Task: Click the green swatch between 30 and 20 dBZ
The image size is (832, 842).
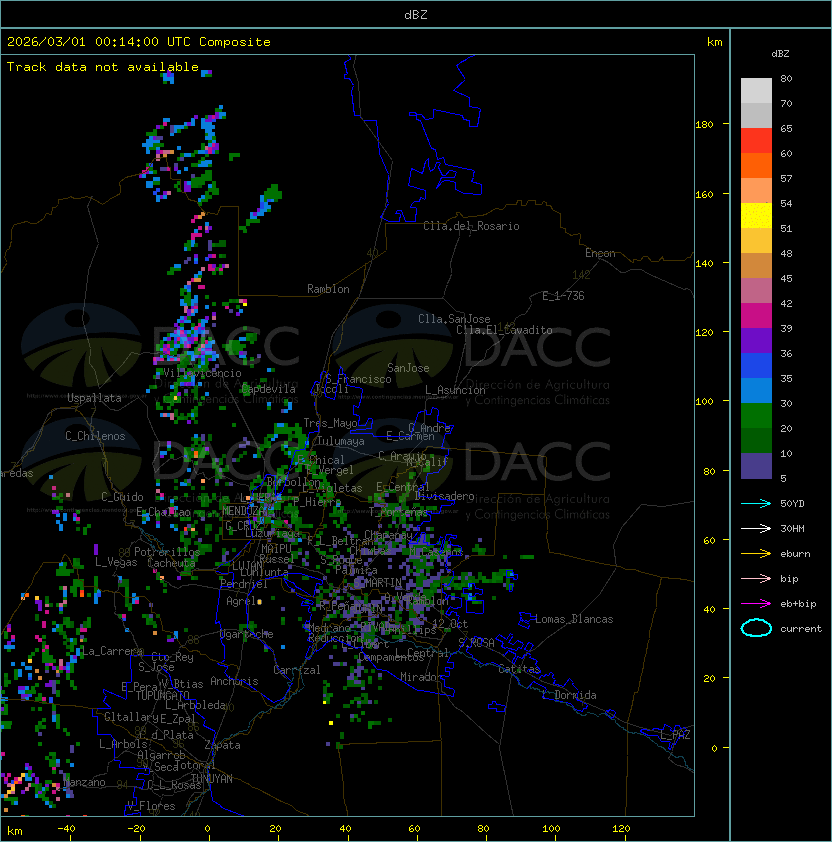Action: click(756, 416)
